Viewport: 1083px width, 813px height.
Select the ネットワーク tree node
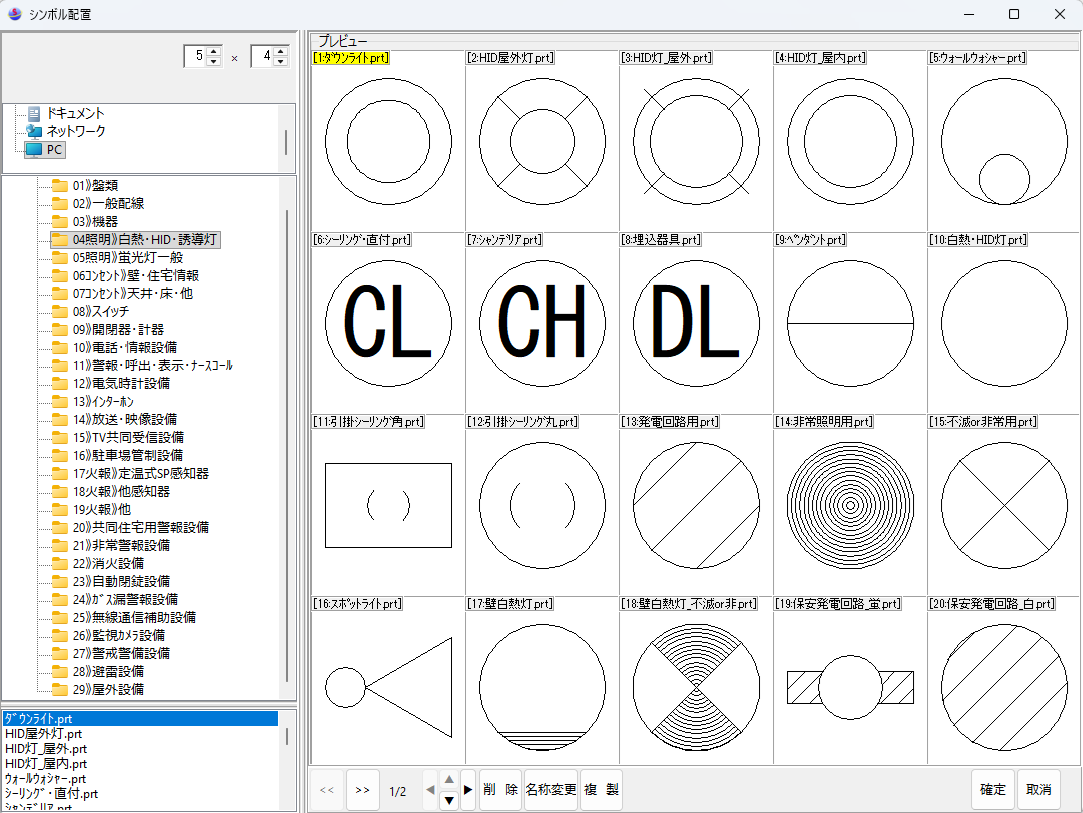point(75,131)
